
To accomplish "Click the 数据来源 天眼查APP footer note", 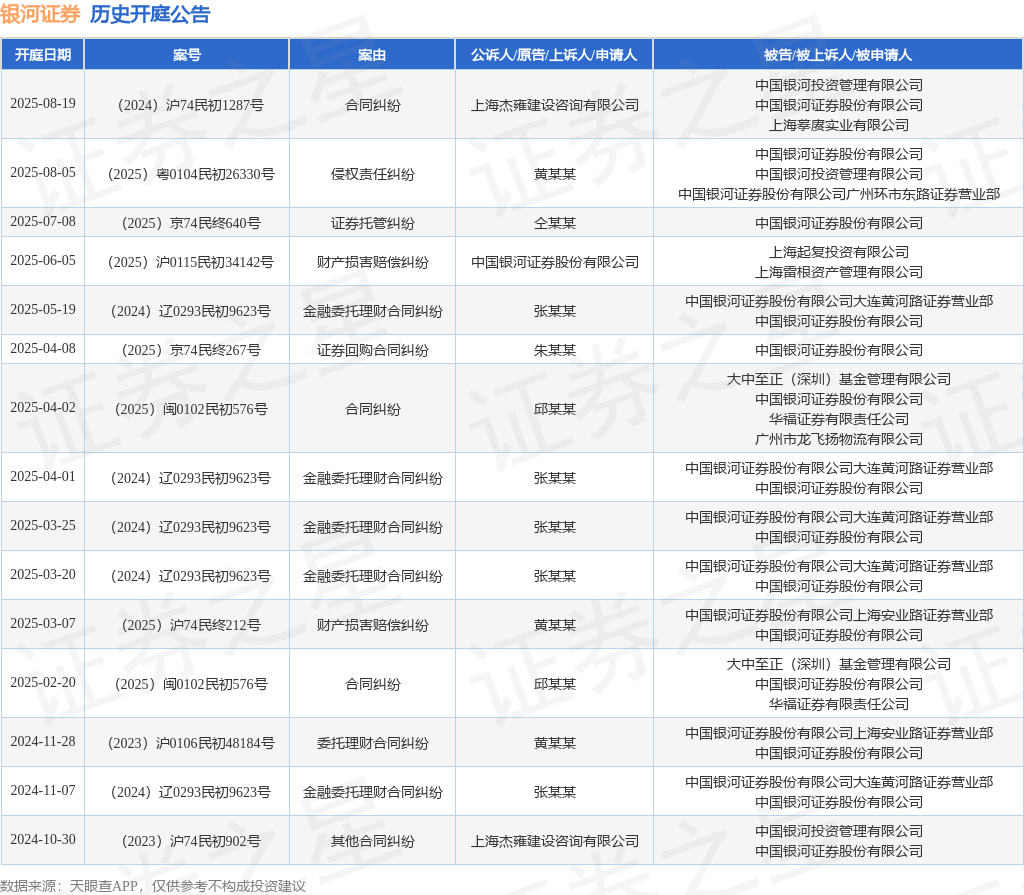I will (x=153, y=886).
